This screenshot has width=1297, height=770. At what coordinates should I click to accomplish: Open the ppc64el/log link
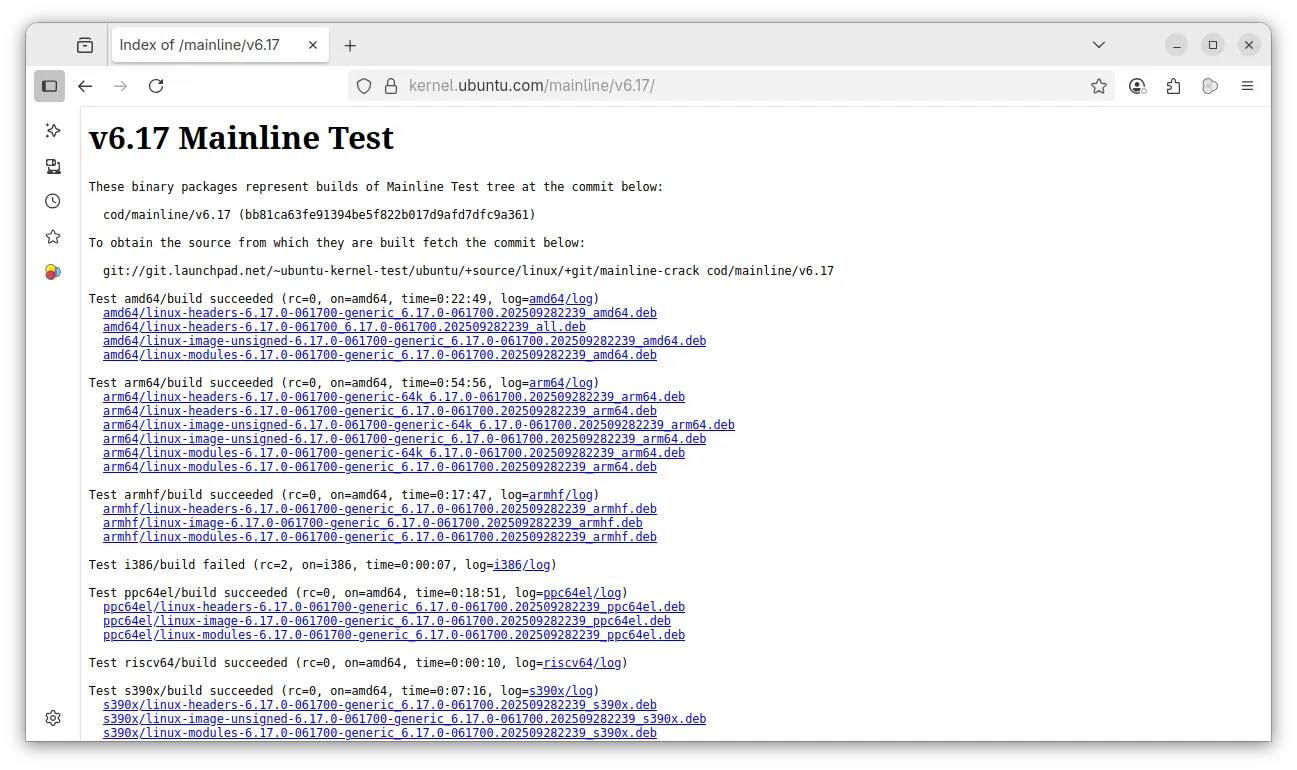tap(582, 593)
